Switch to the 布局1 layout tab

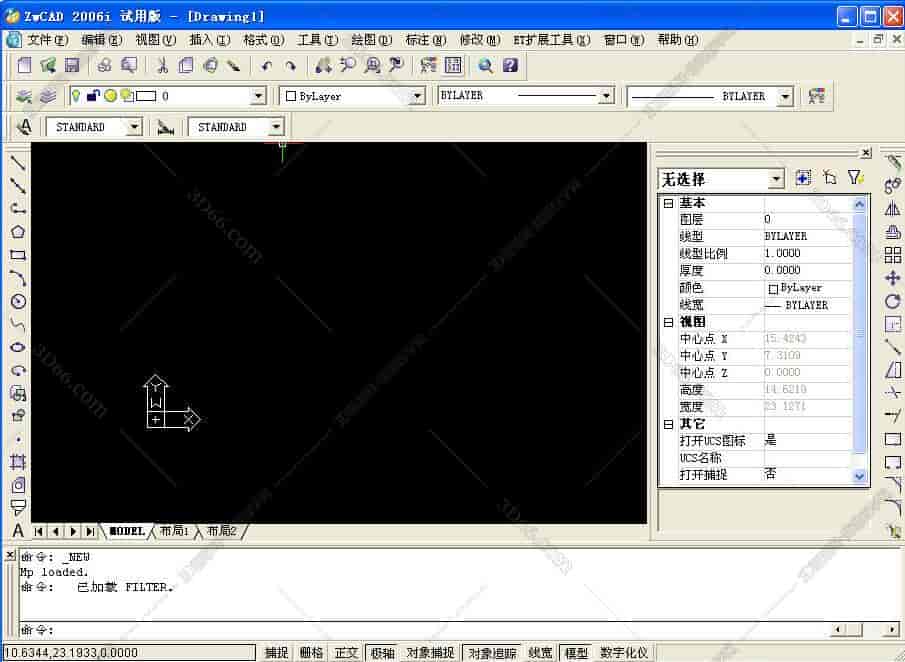click(x=177, y=531)
